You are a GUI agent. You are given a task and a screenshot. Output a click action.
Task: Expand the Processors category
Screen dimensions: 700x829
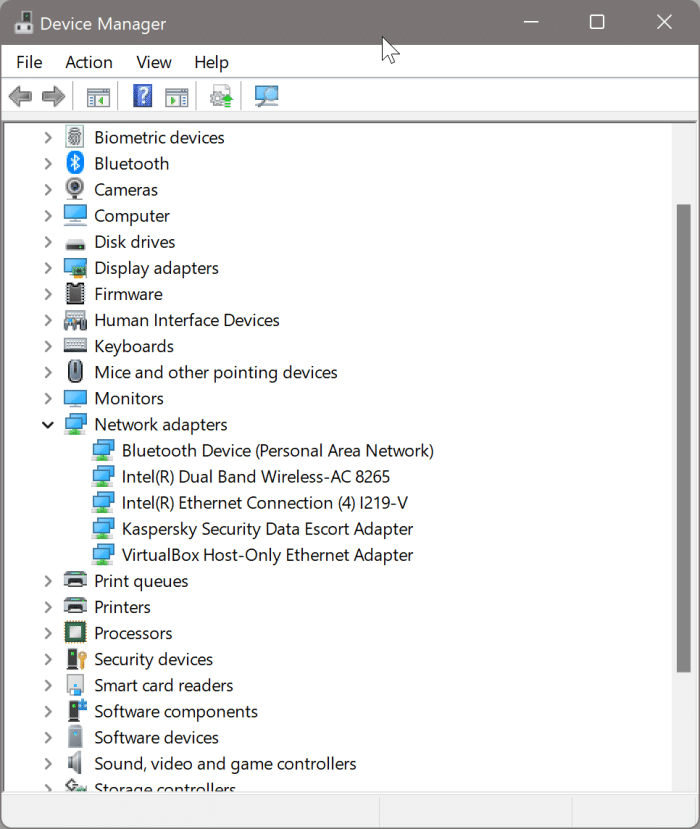click(48, 633)
